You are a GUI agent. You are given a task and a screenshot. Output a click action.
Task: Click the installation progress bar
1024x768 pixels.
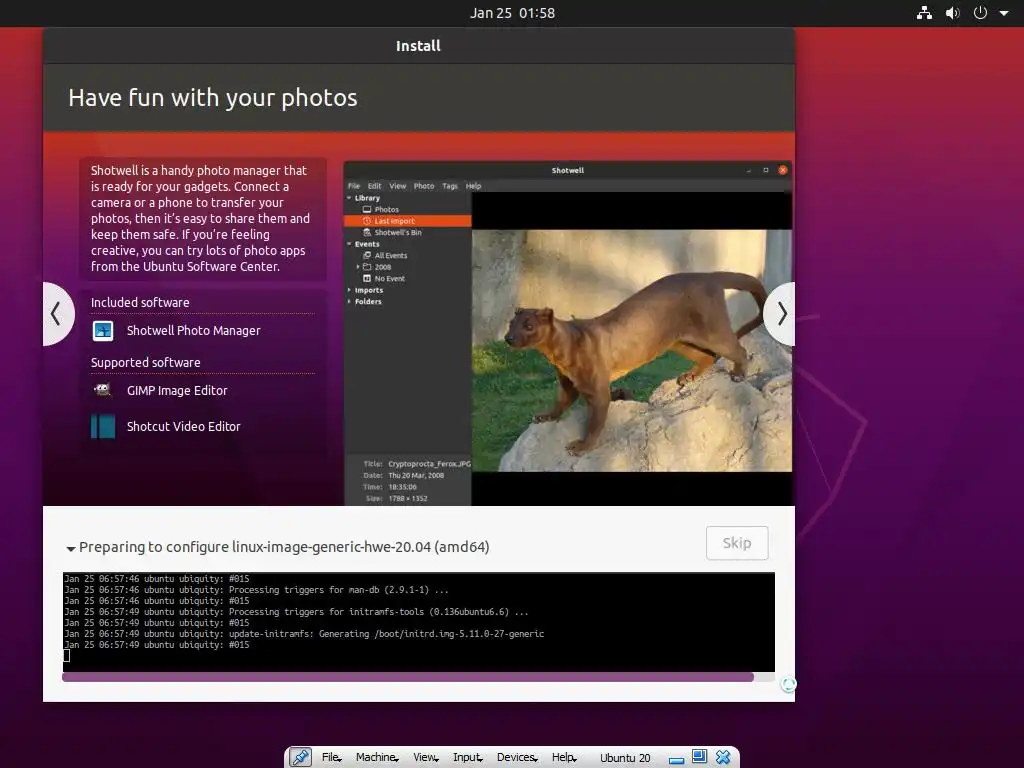418,677
